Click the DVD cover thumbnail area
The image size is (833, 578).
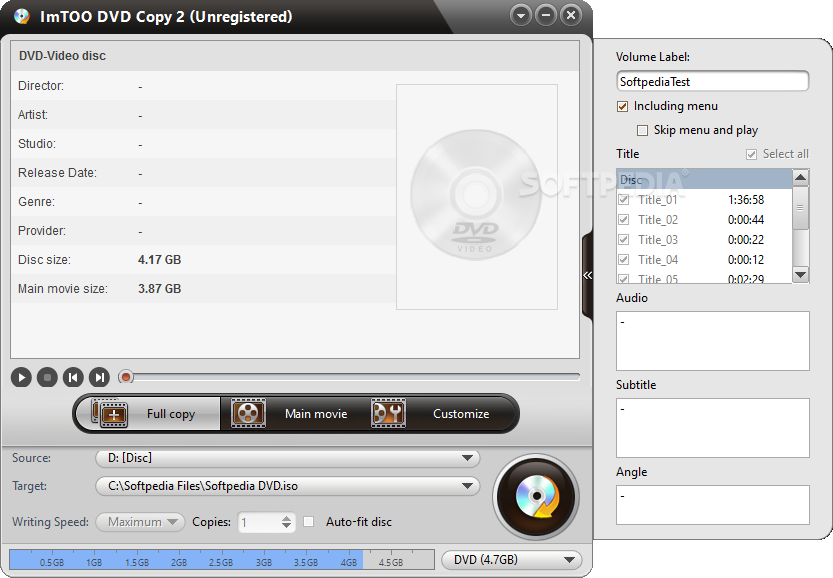click(x=477, y=197)
